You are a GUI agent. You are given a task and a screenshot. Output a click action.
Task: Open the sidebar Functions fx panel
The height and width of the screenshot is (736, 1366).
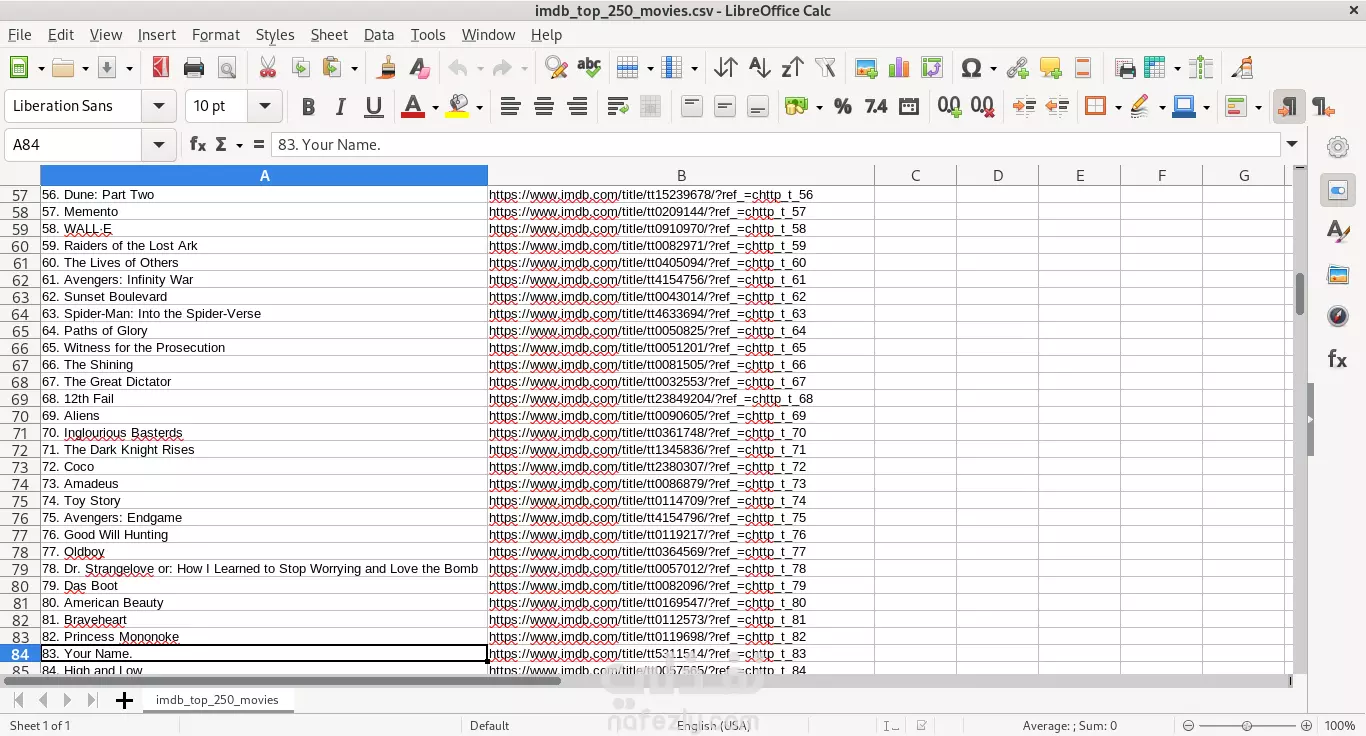[x=1338, y=359]
